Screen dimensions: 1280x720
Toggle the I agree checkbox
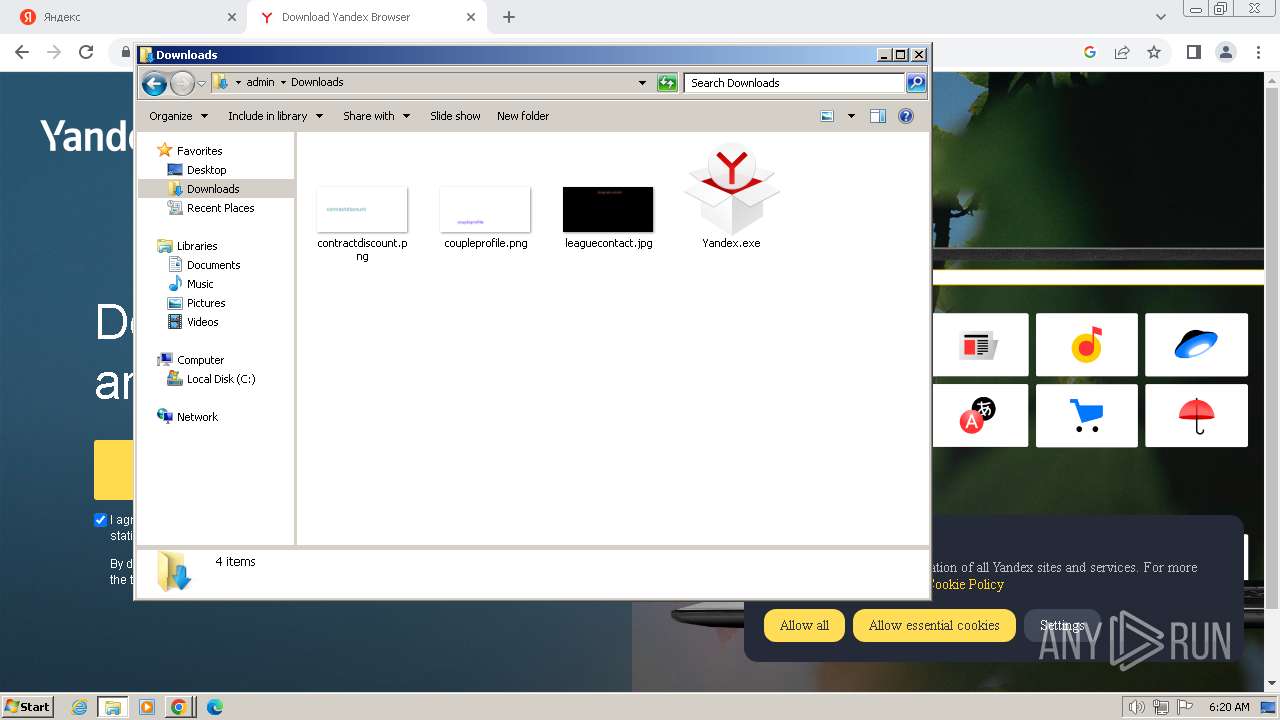pos(100,520)
